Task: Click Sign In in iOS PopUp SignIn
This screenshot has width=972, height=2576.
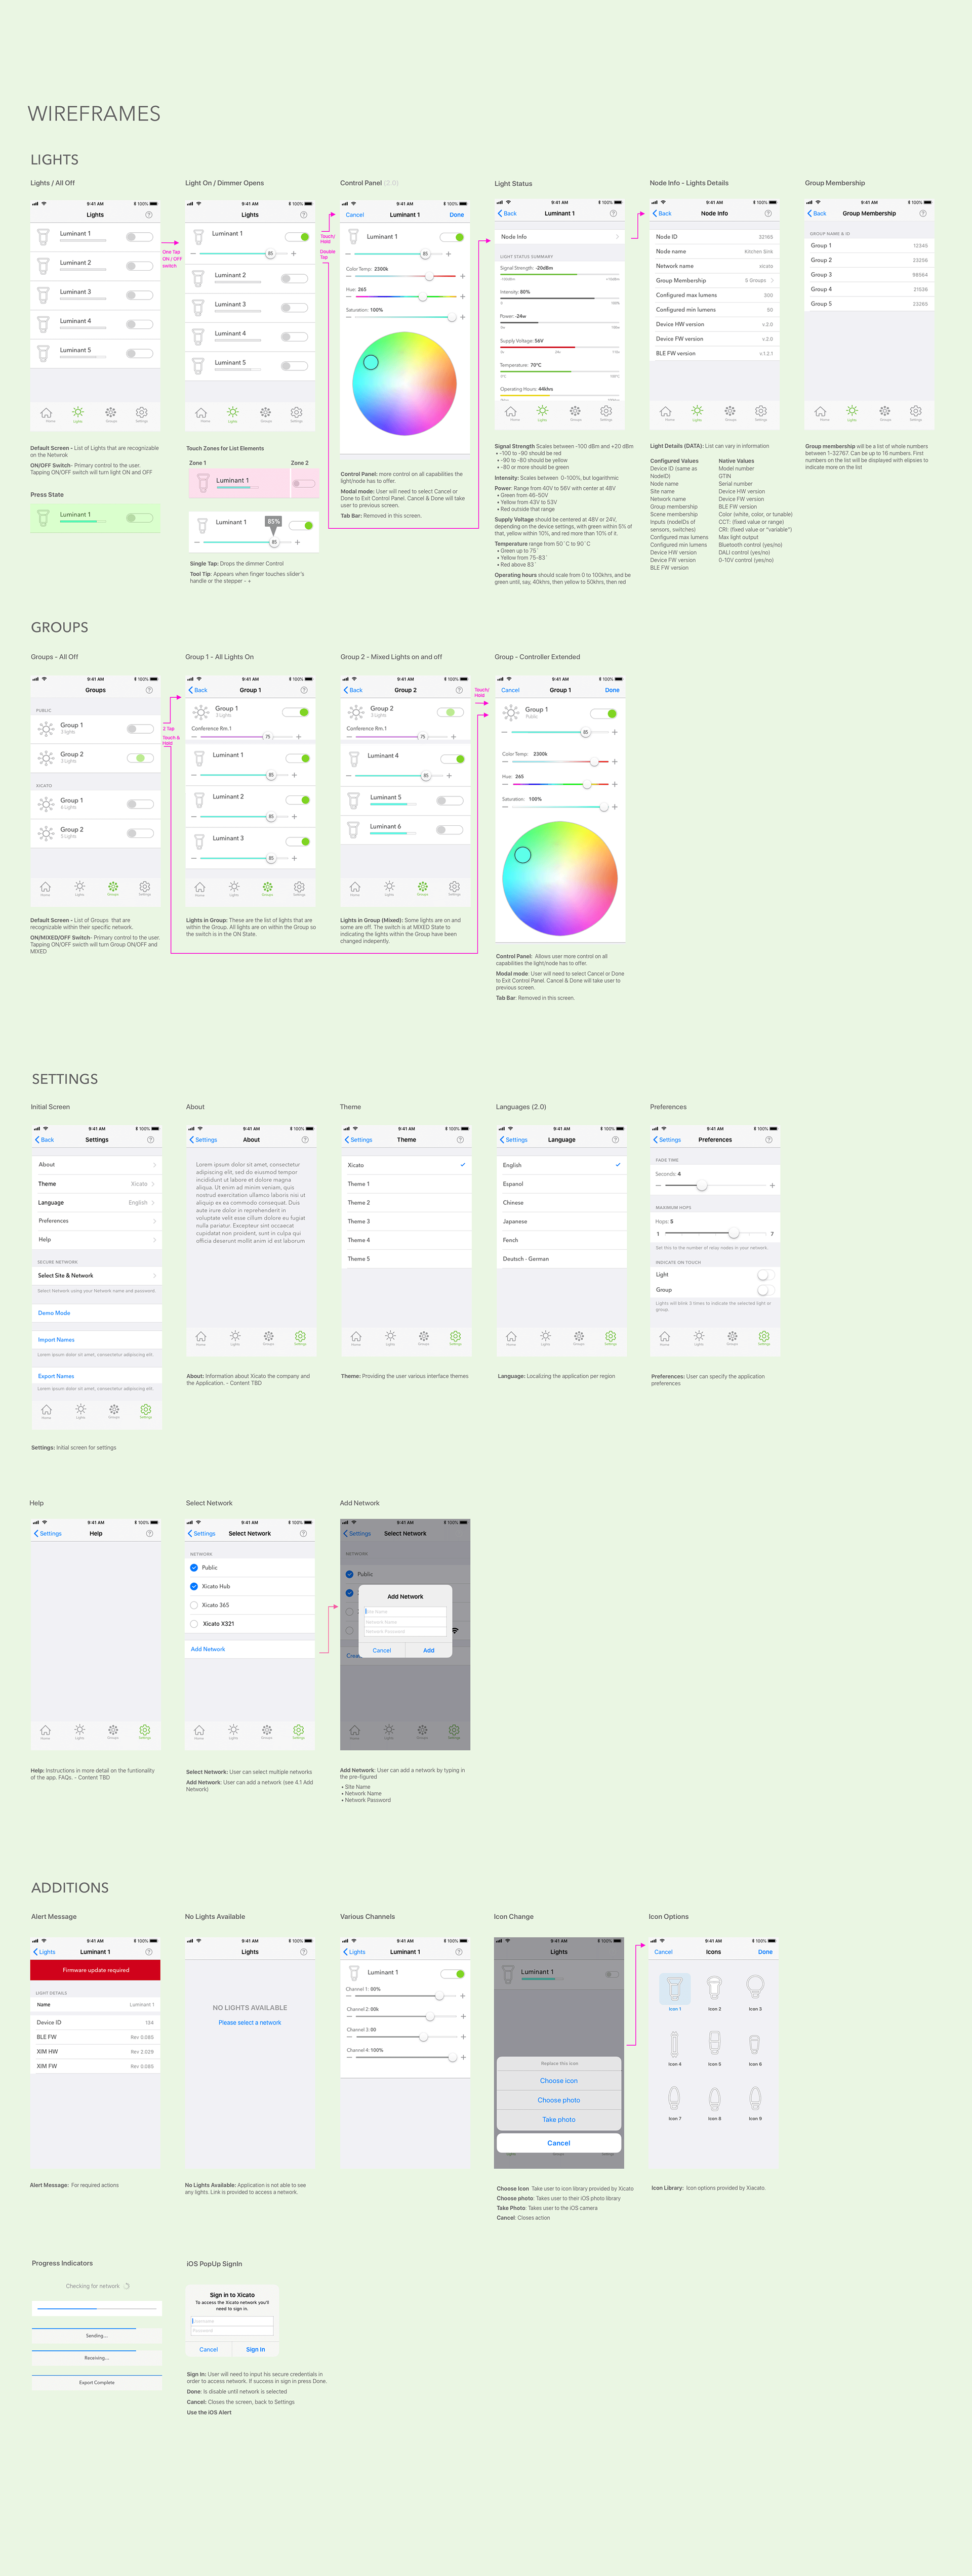Action: (x=256, y=2349)
